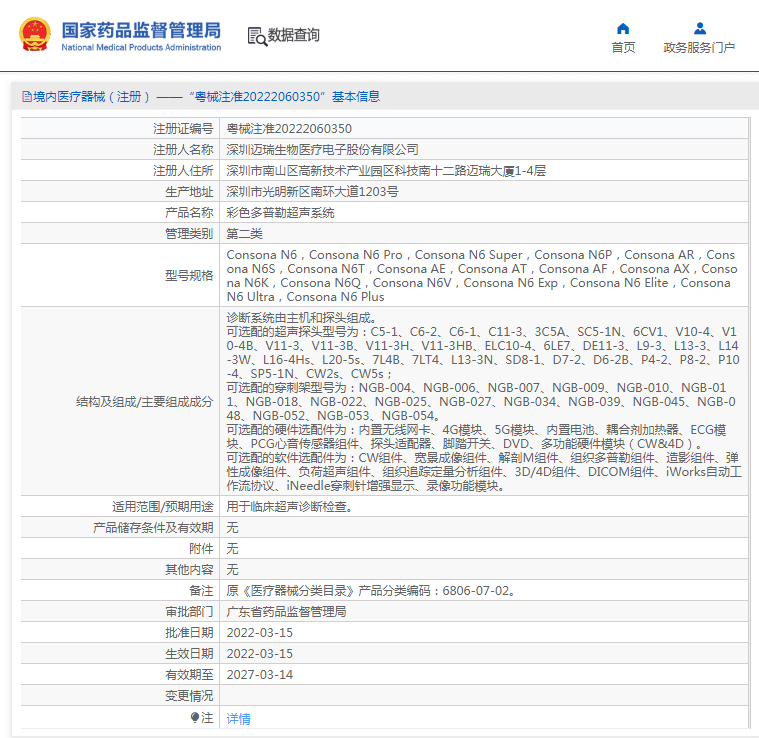Click the 有效期至 label
This screenshot has height=738, width=759.
(x=189, y=675)
